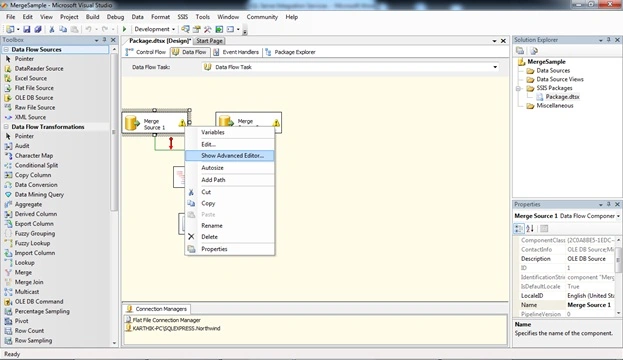The height and width of the screenshot is (360, 623).
Task: Select Aggregate transformation in Toolbox
Action: pyautogui.click(x=28, y=204)
